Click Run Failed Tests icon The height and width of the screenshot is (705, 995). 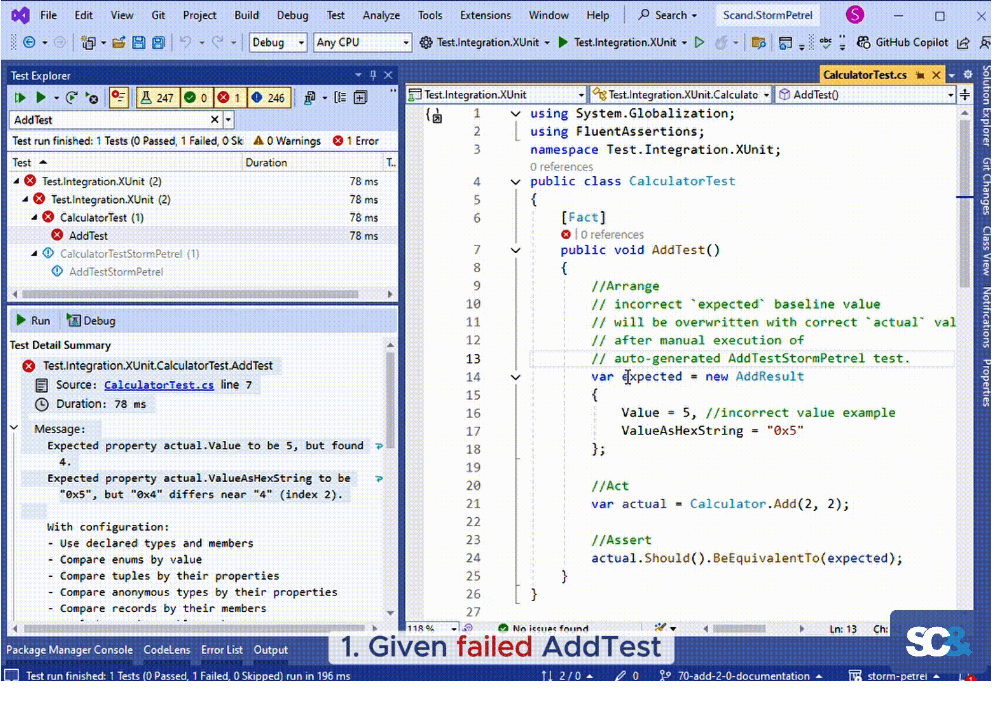coord(92,98)
